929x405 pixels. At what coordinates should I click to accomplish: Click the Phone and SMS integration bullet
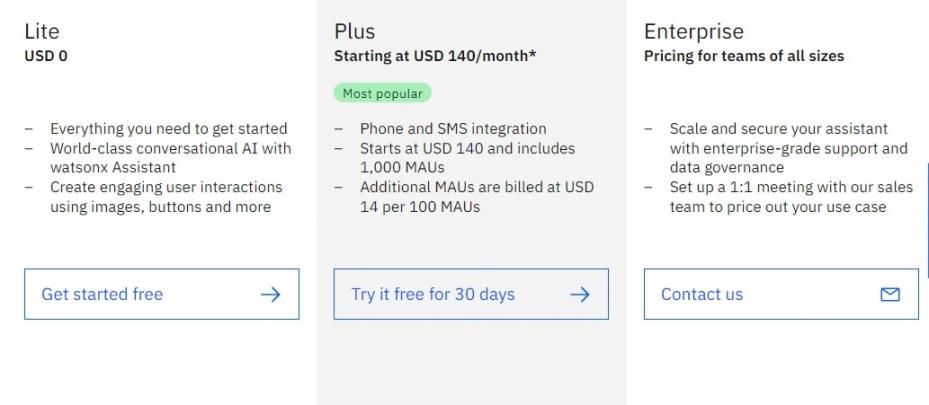(453, 128)
